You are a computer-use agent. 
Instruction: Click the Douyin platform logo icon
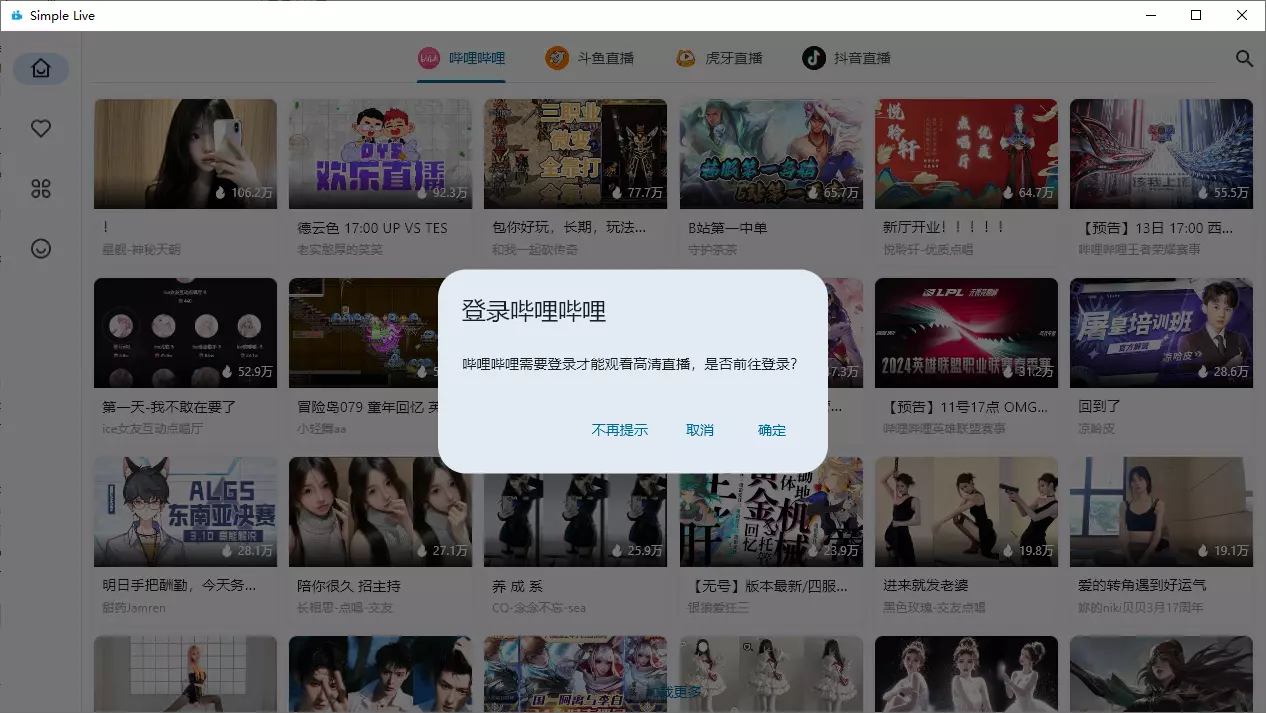814,58
